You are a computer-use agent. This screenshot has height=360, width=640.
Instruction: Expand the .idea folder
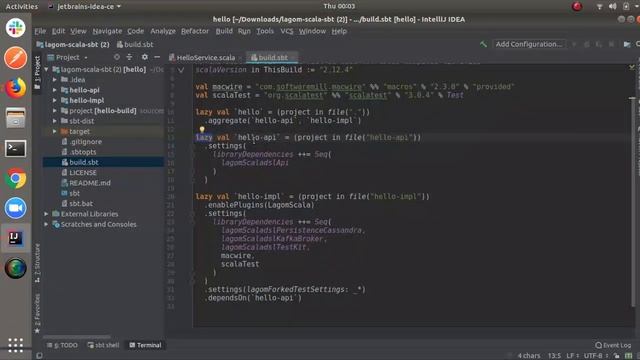(55, 80)
